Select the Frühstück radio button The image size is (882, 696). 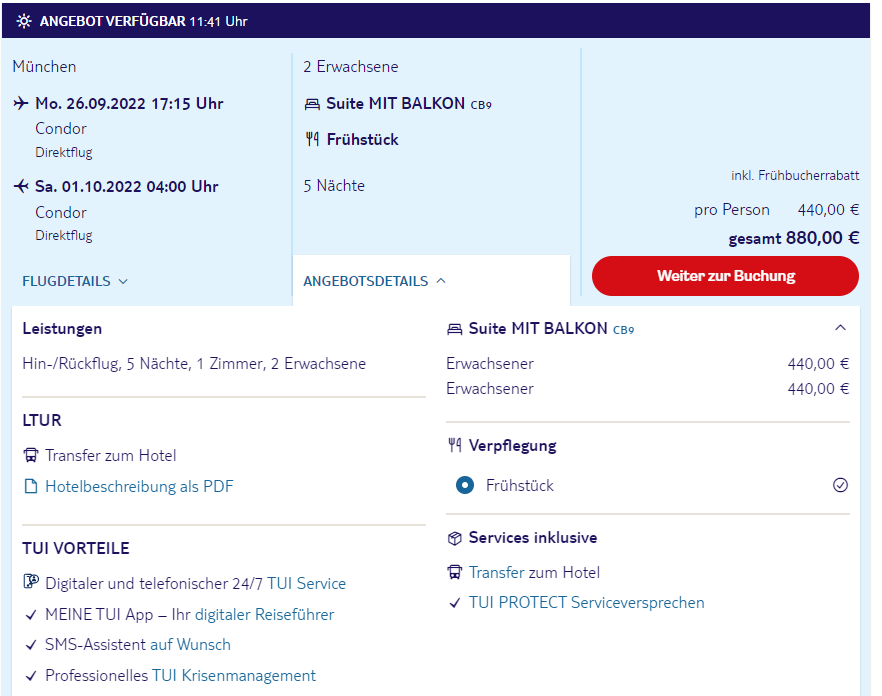click(x=464, y=486)
